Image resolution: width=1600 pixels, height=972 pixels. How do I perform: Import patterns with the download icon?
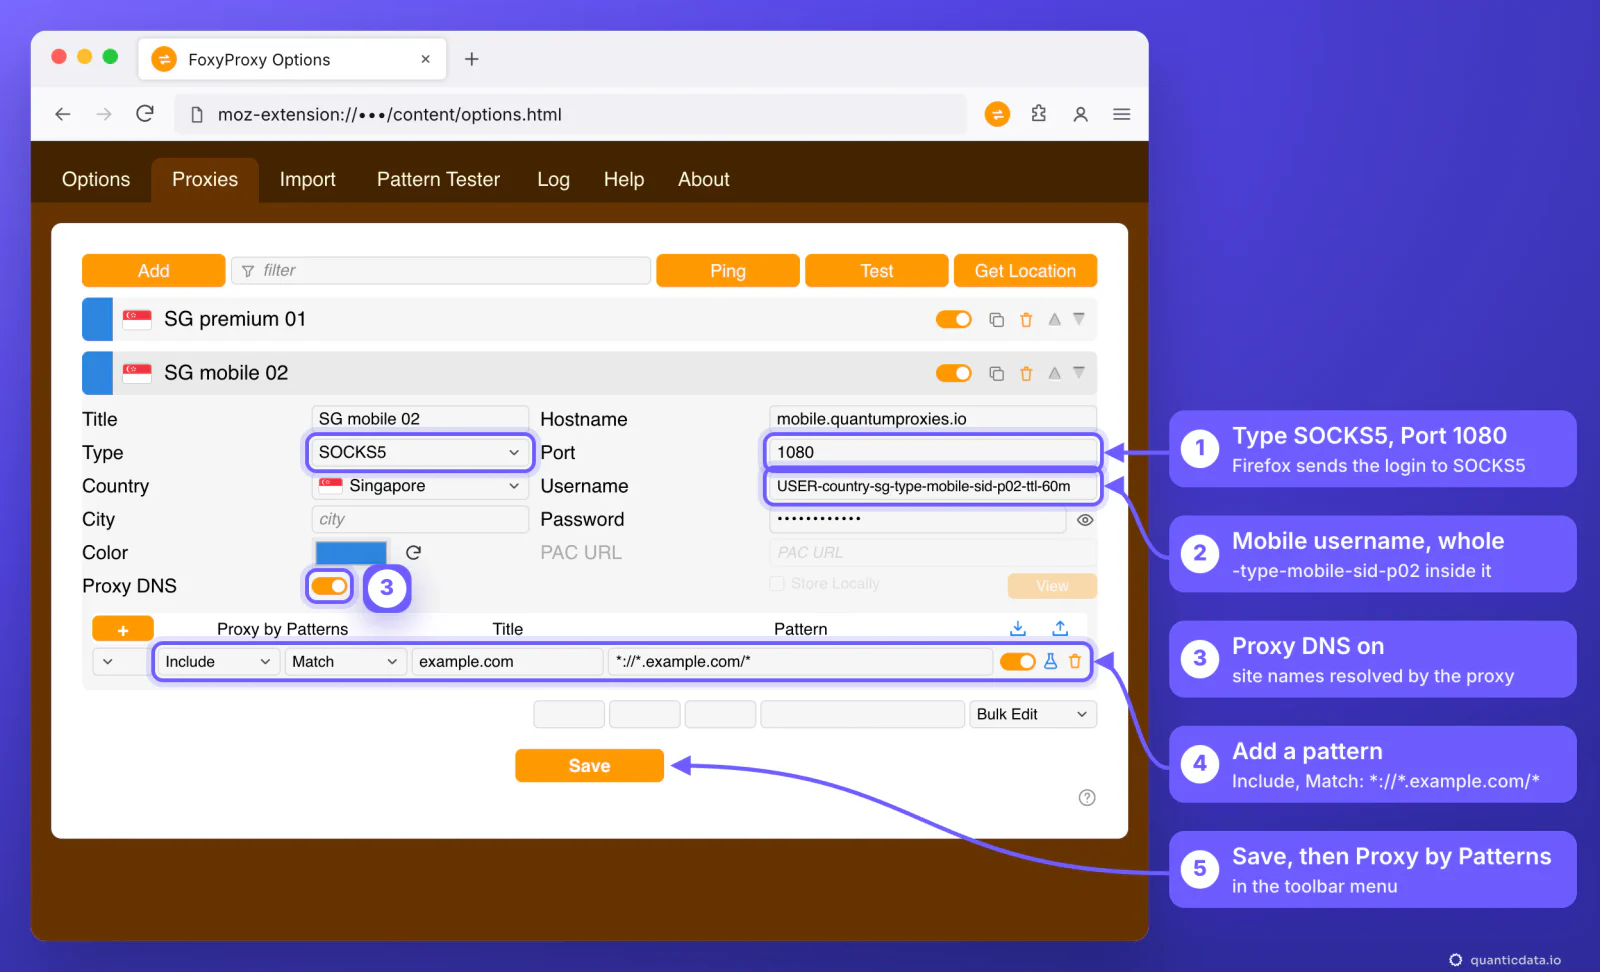[x=1018, y=628]
